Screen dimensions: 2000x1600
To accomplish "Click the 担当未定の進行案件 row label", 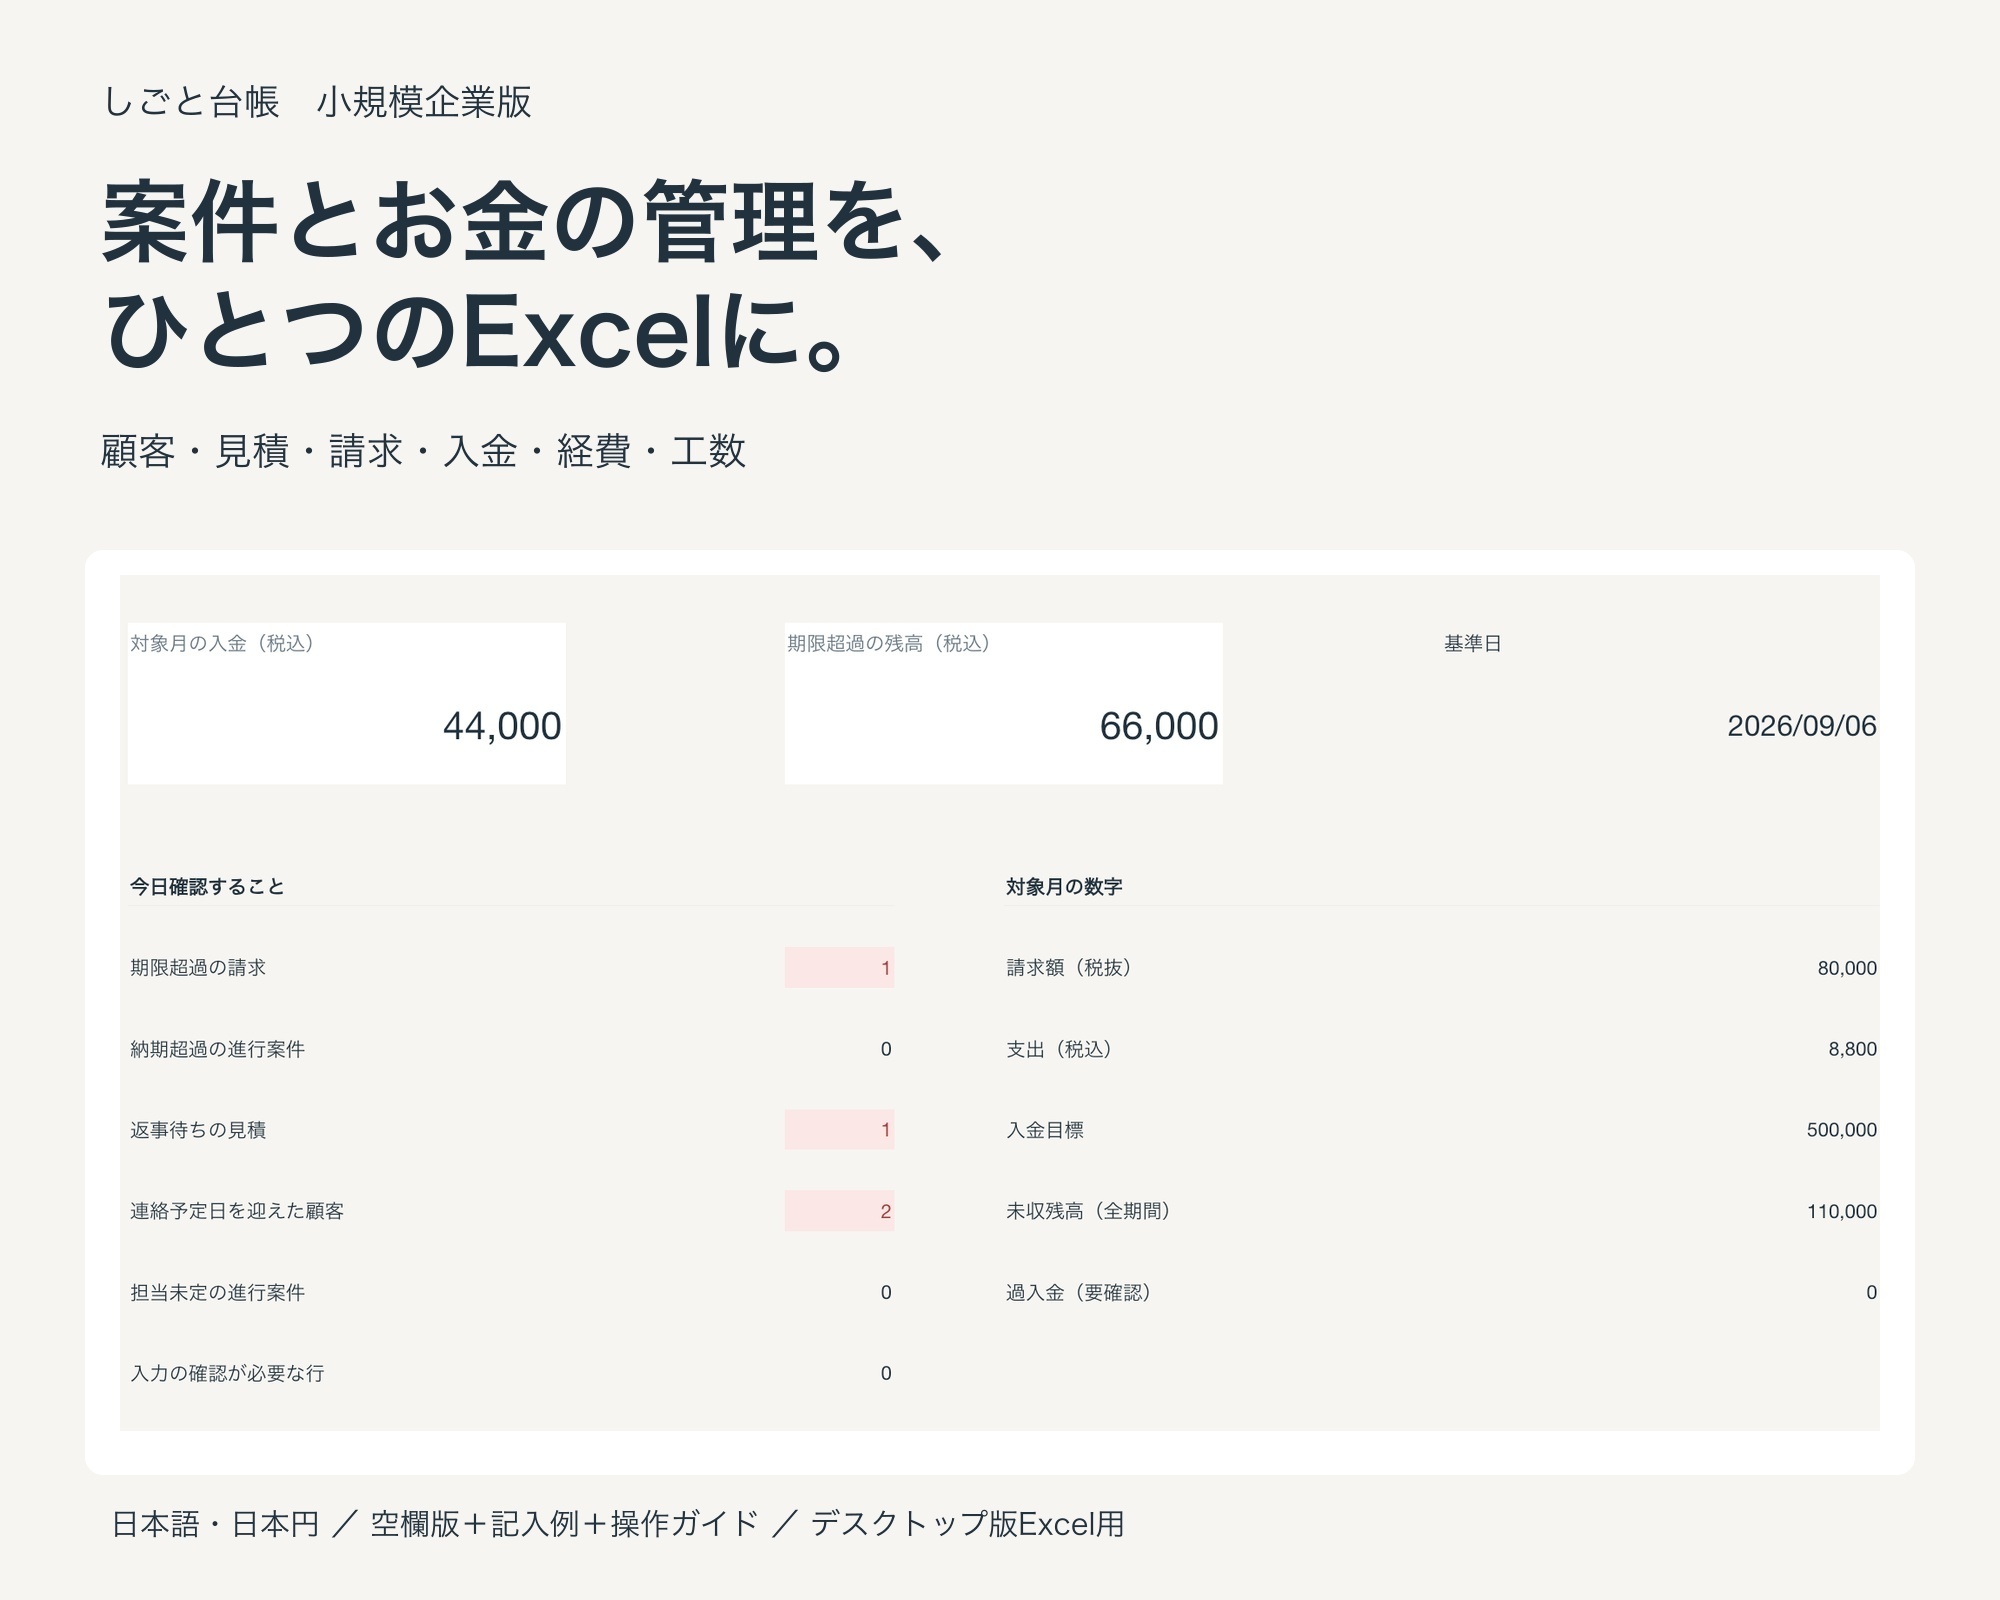I will click(x=217, y=1292).
